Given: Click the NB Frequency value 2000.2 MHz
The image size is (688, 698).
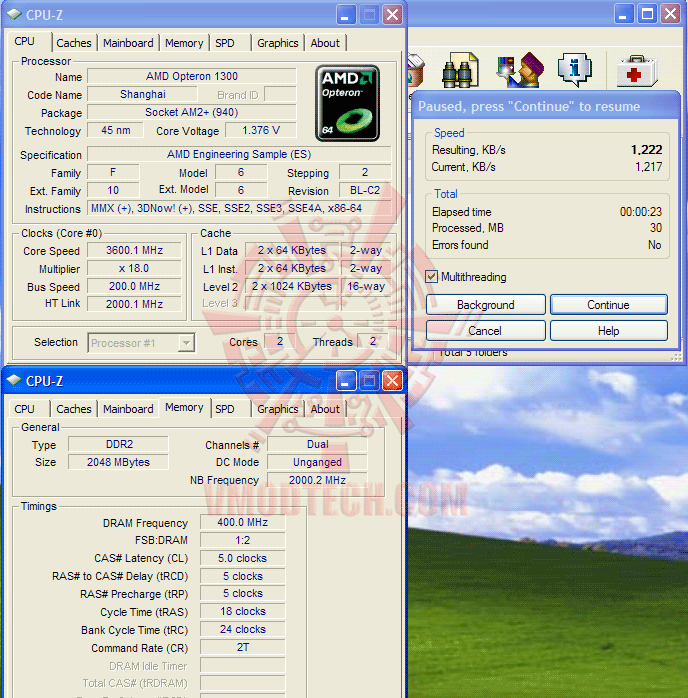Looking at the screenshot, I should pos(317,480).
